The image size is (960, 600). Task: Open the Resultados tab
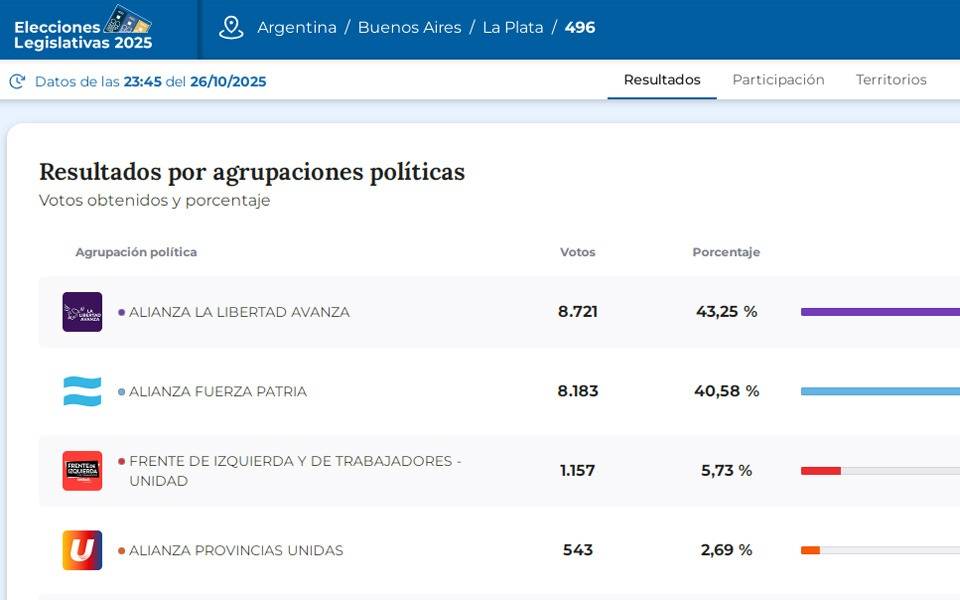pos(661,80)
